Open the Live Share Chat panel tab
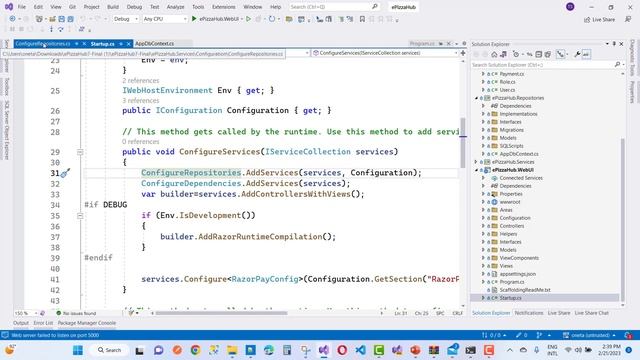640x360 pixels. point(591,313)
